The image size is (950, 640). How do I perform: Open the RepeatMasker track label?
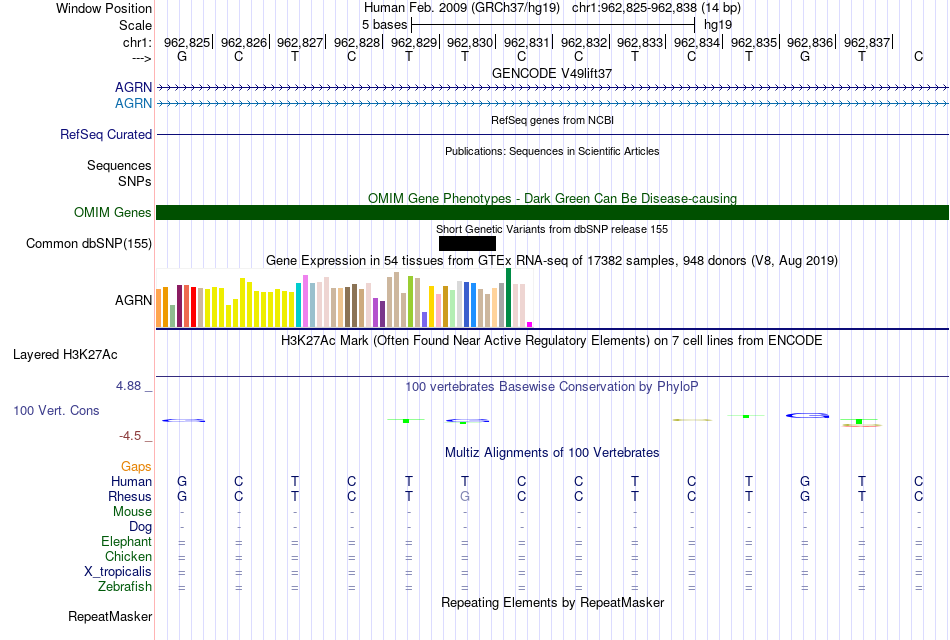110,616
